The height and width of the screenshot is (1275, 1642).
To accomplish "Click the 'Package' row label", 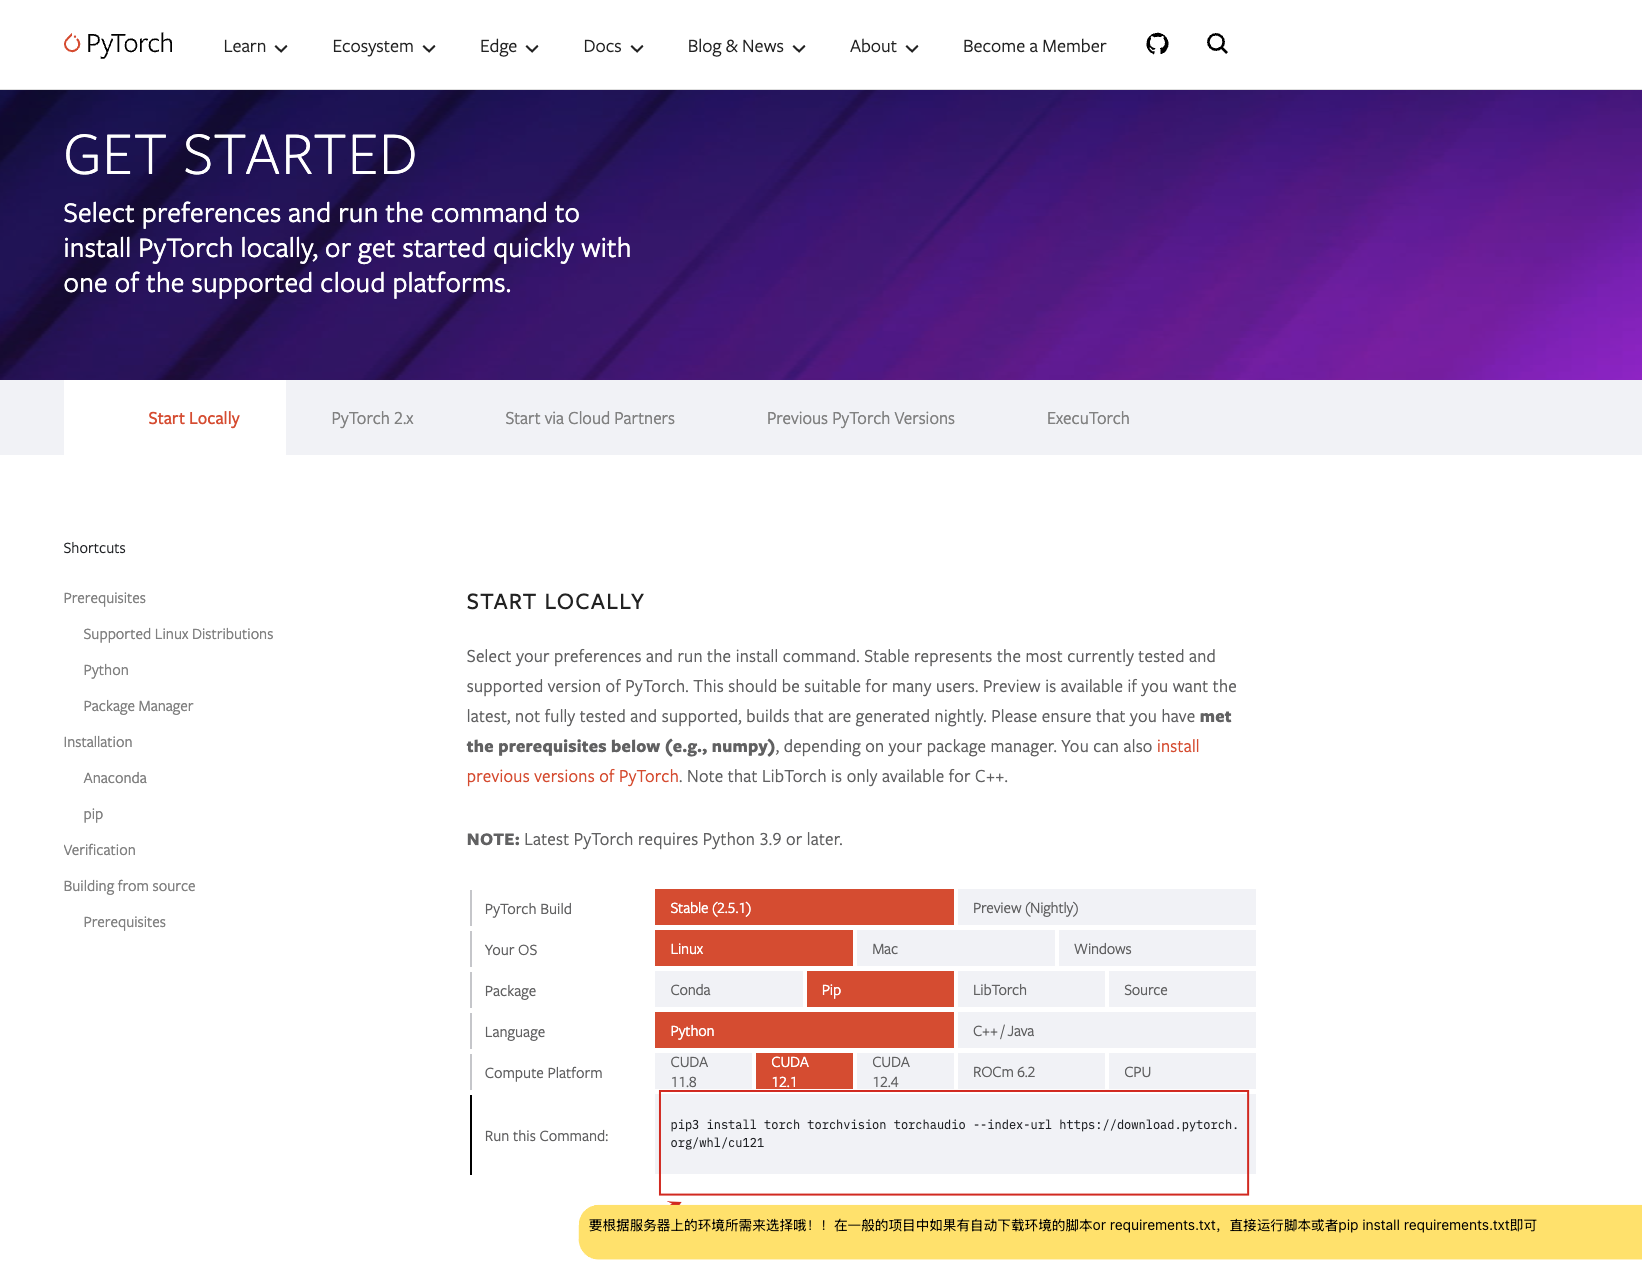I will click(510, 991).
